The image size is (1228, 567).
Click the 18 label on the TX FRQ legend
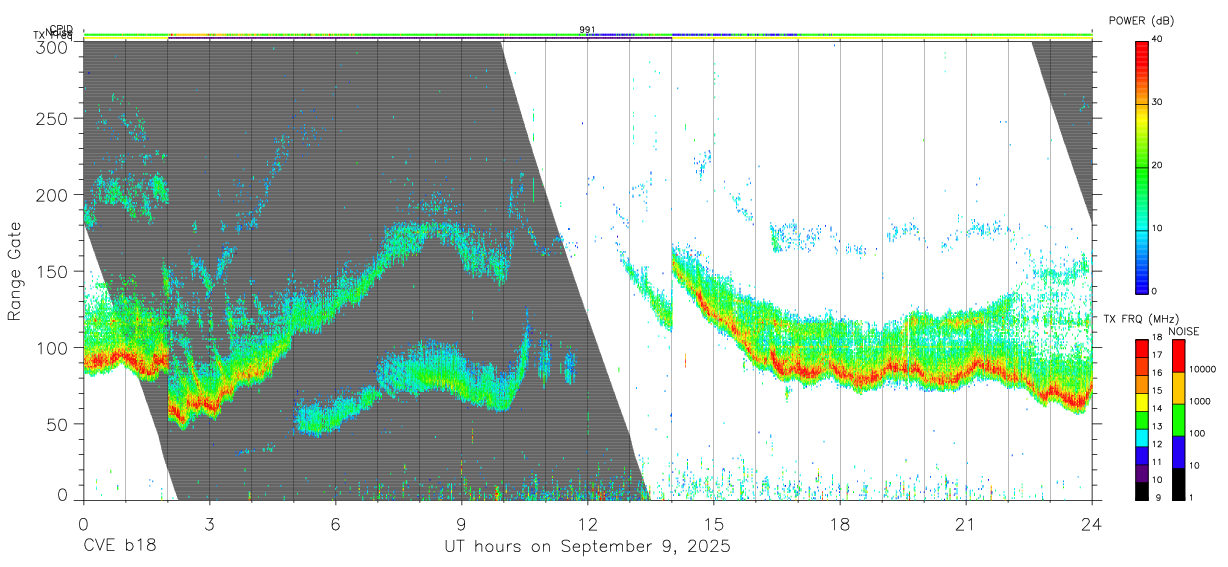[1158, 338]
